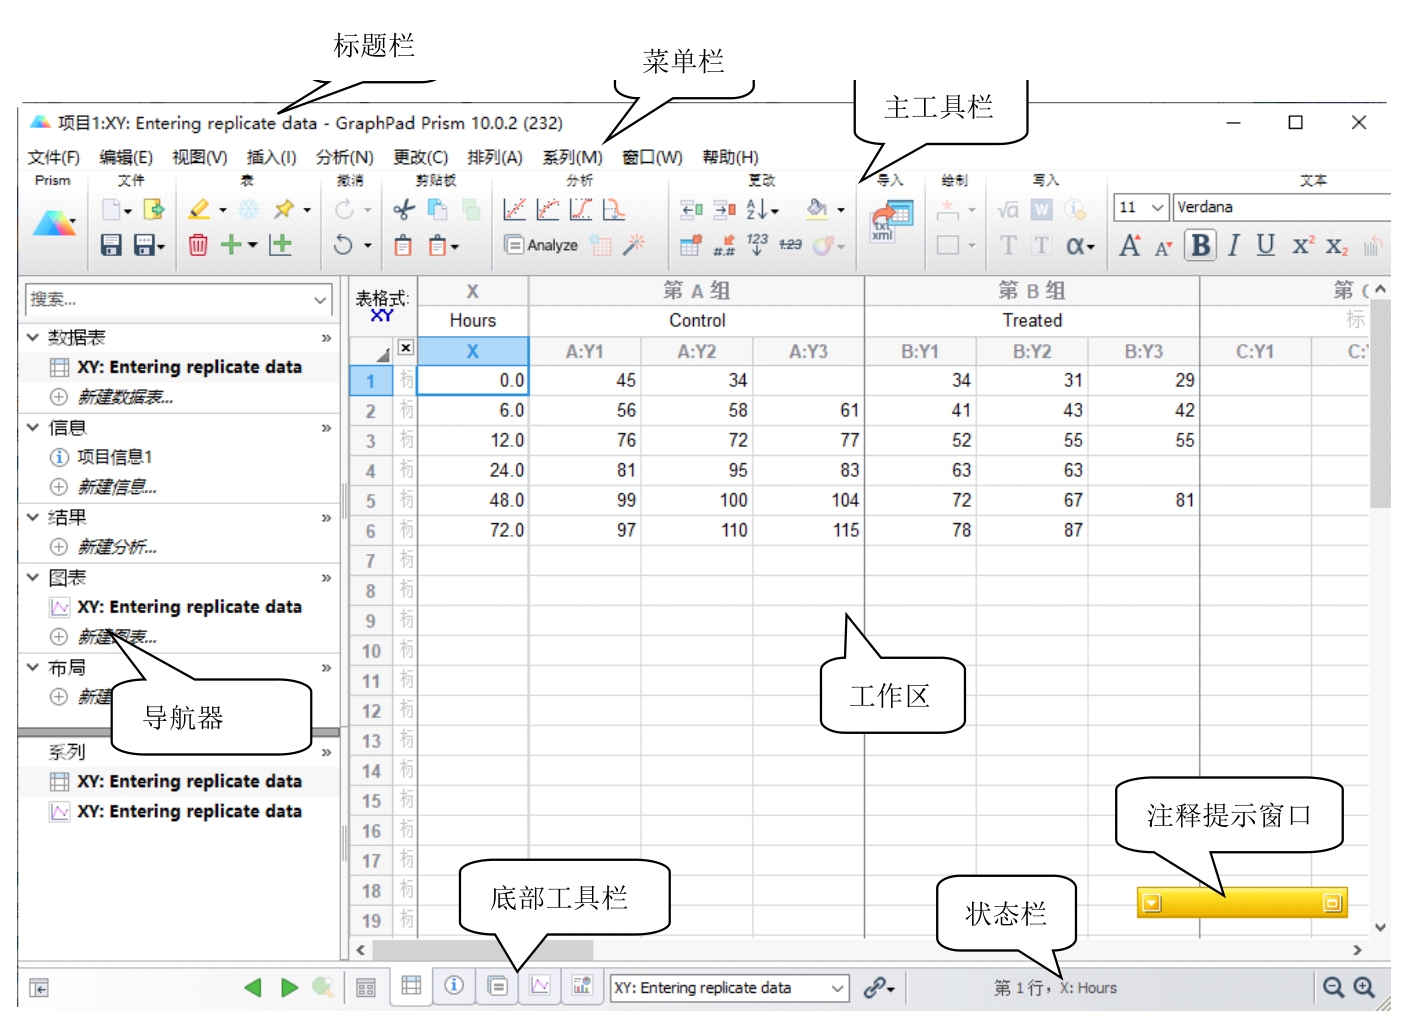The height and width of the screenshot is (1021, 1406).
Task: Click the zoom out magnifier icon
Action: (x=1334, y=988)
